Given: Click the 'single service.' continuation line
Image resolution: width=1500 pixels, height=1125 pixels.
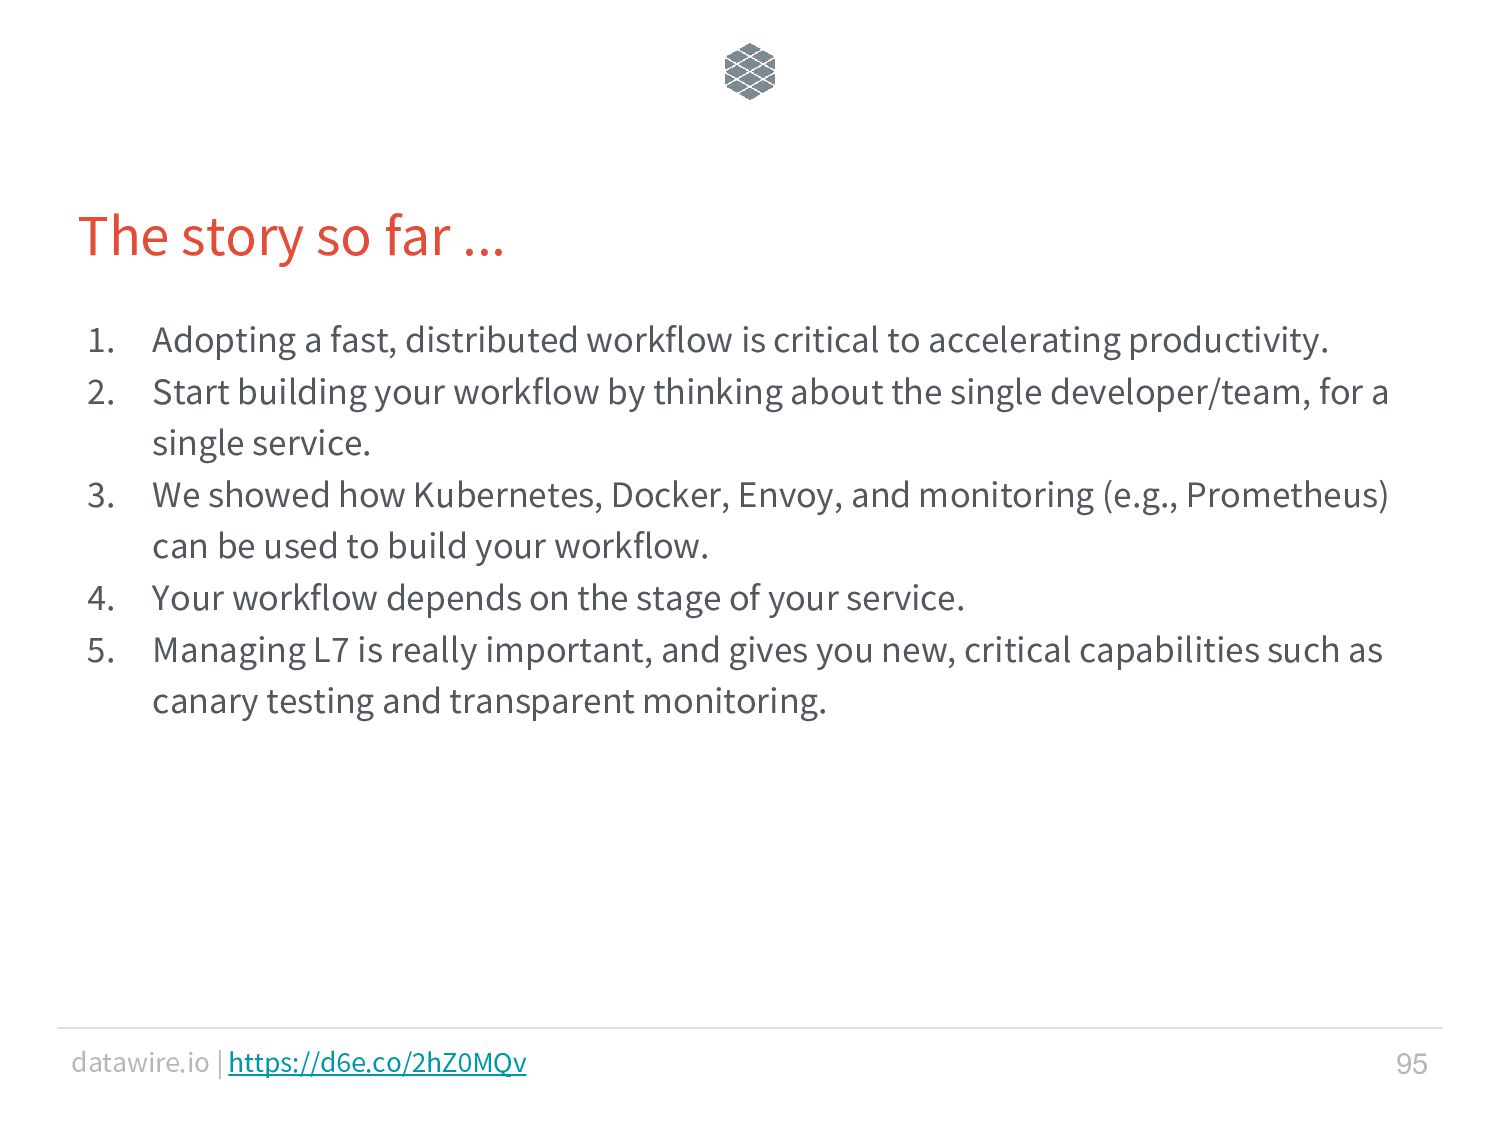Looking at the screenshot, I should 261,444.
